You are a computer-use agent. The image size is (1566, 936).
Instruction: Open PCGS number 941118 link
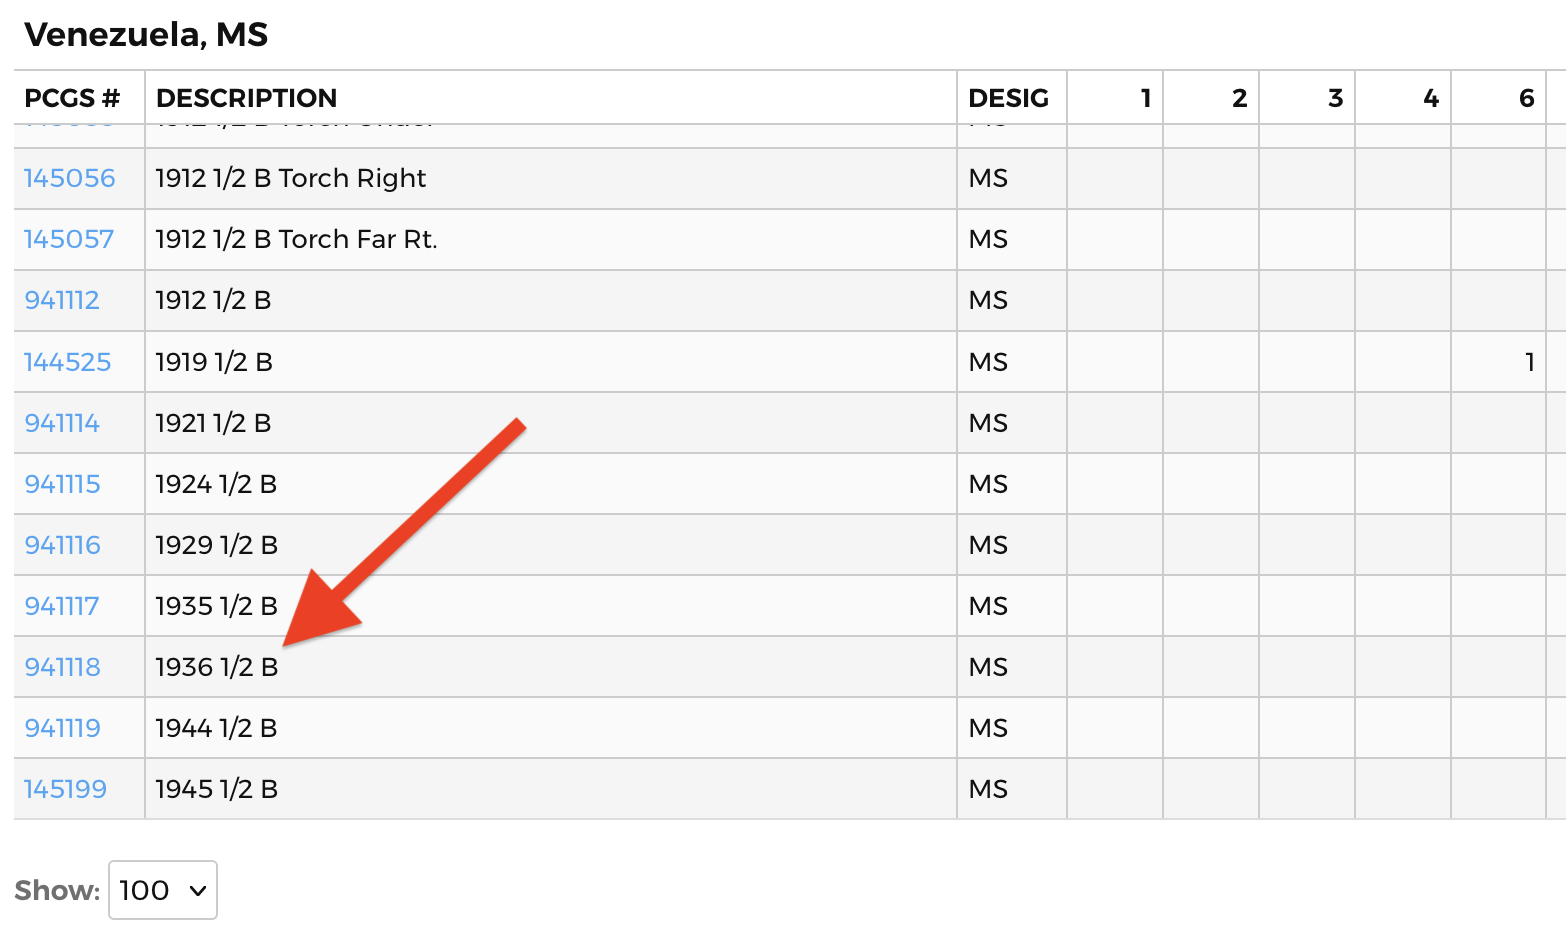[x=63, y=667]
